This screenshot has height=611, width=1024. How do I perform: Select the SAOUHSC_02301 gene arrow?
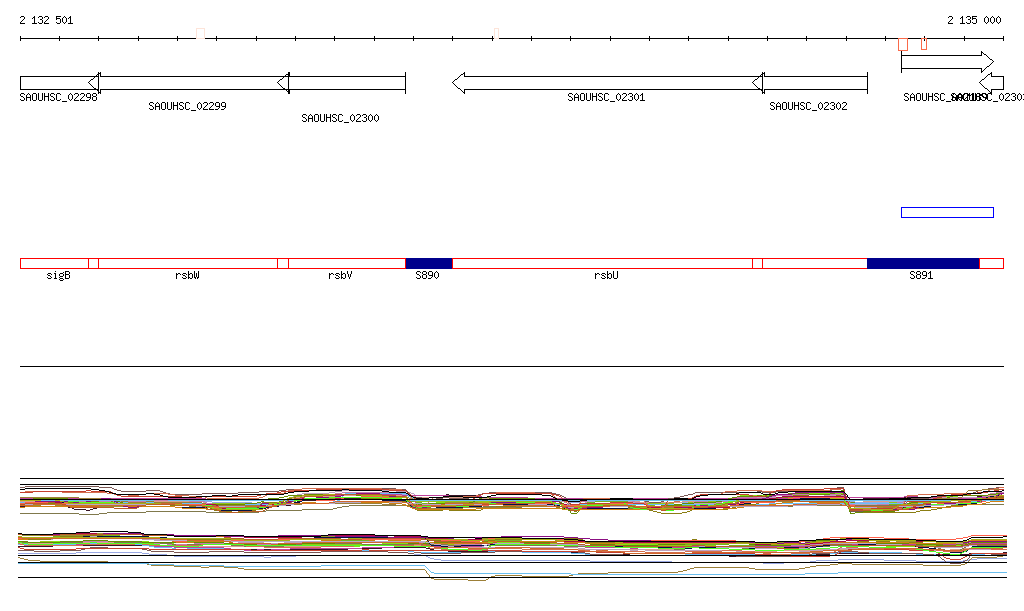[x=607, y=83]
